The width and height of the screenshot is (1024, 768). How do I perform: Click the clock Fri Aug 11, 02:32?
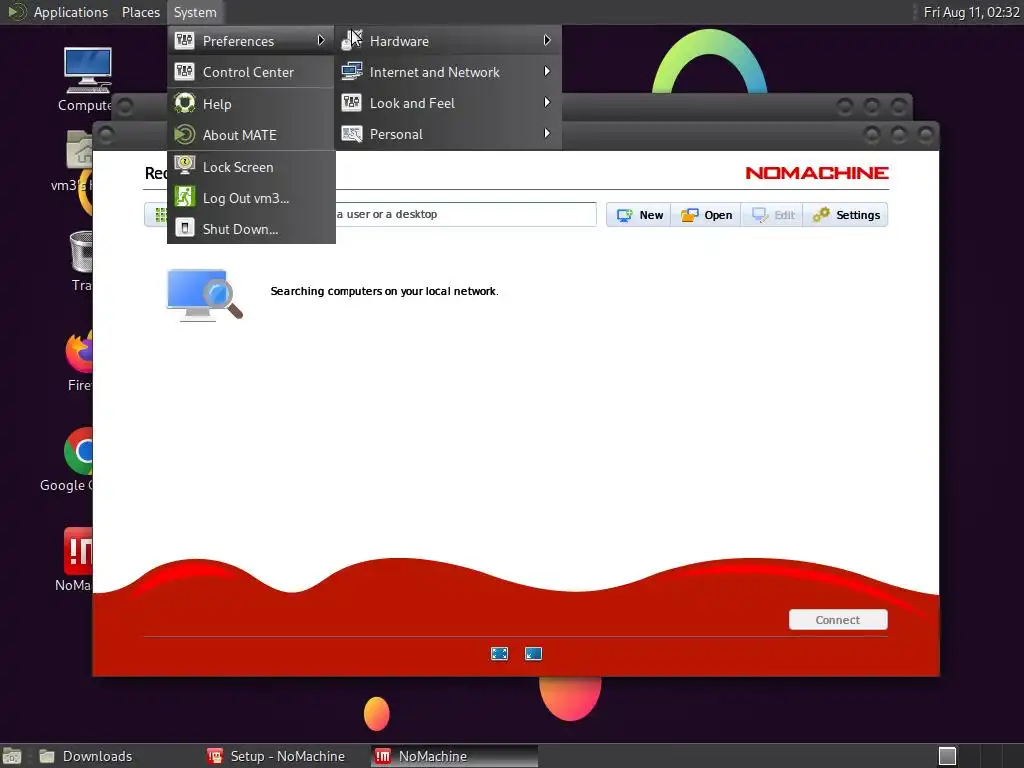[971, 12]
